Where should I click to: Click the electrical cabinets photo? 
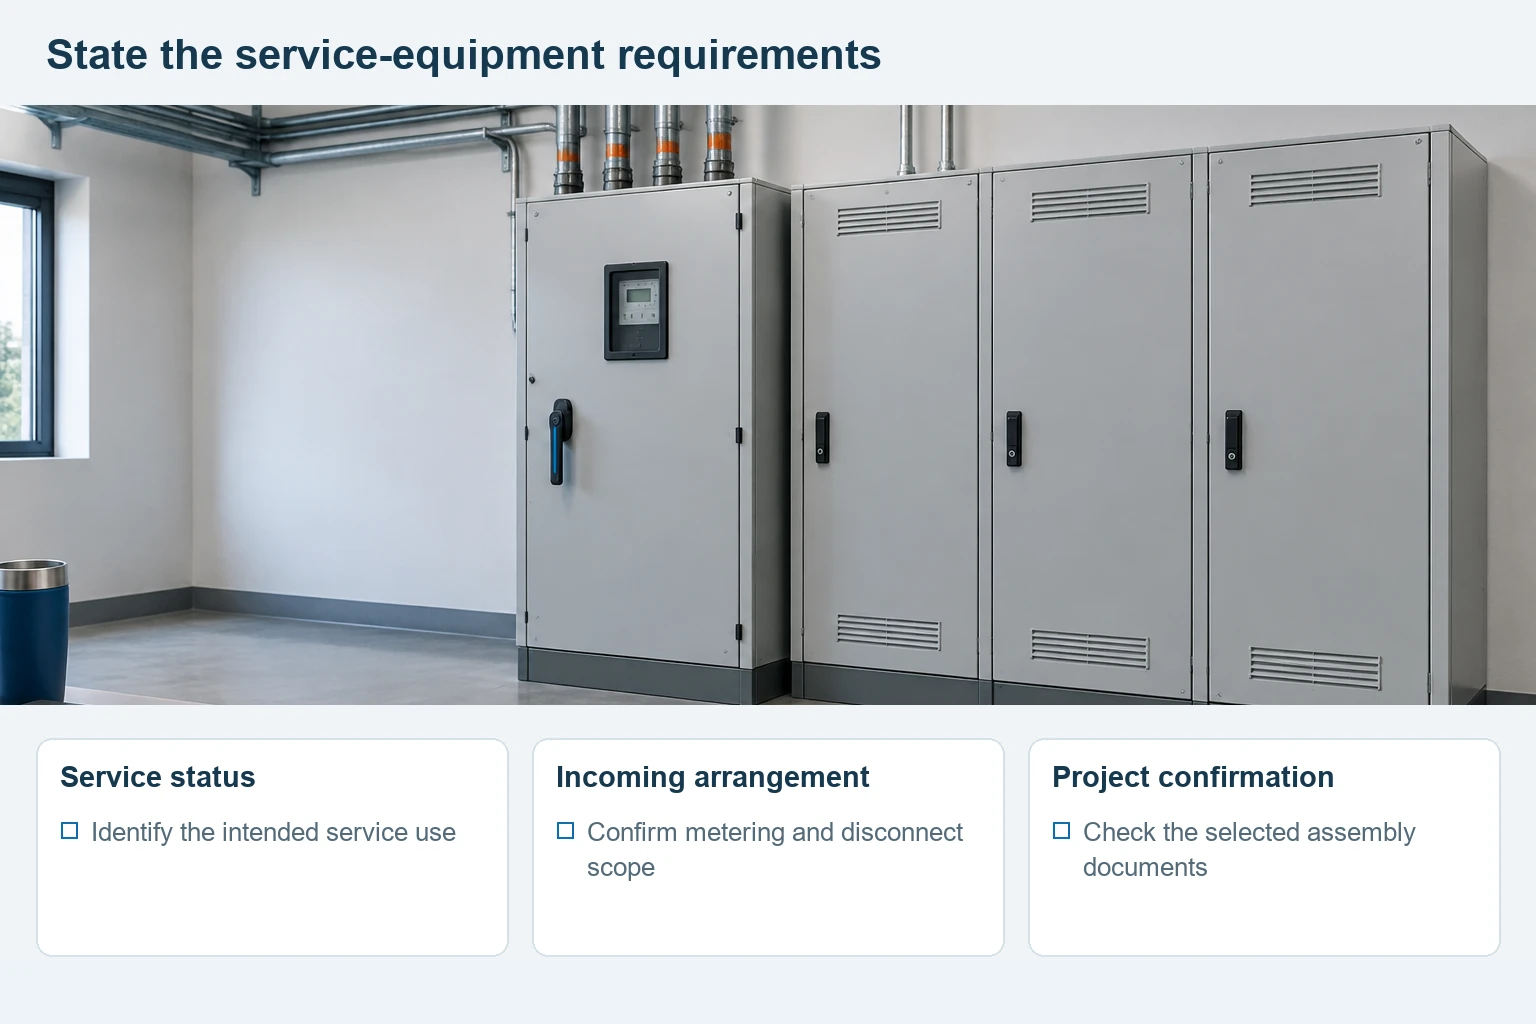coord(768,405)
